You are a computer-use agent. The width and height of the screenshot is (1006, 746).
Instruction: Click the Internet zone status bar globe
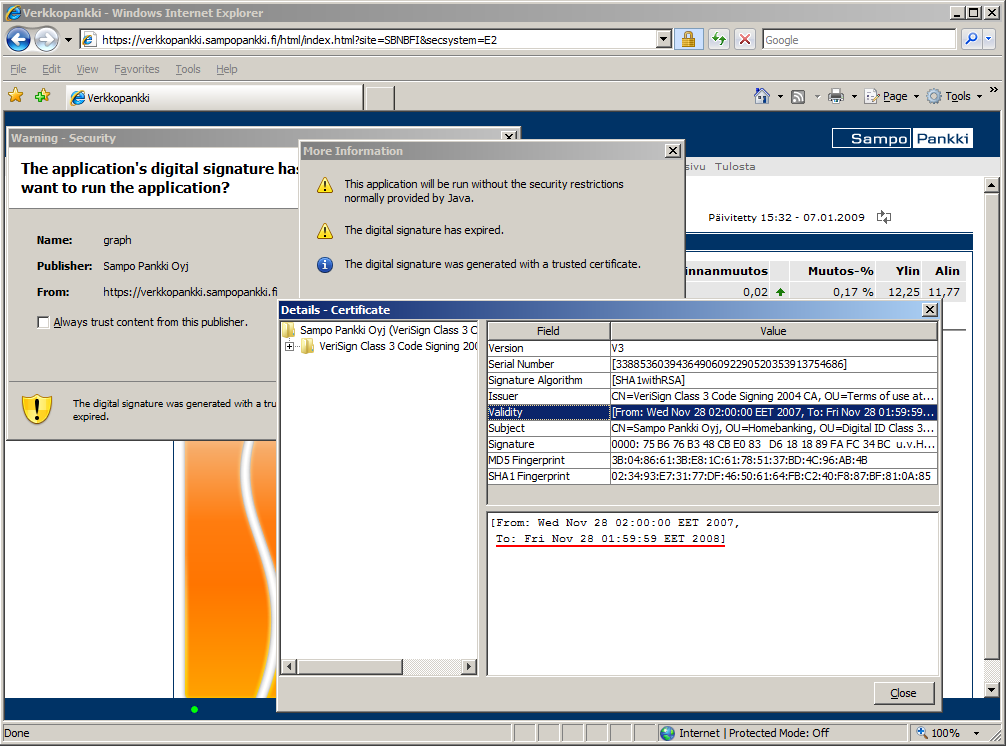click(x=667, y=733)
